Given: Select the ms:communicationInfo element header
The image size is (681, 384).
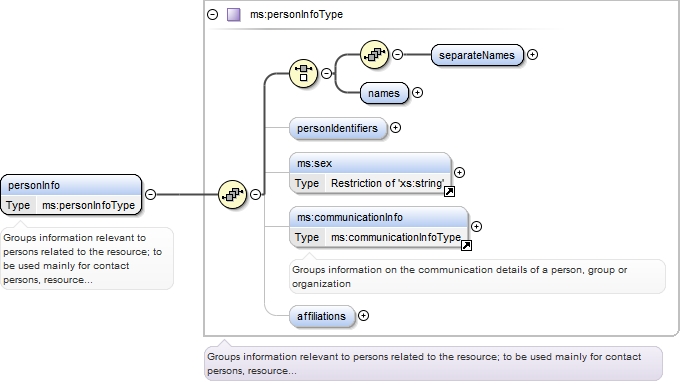Looking at the screenshot, I should (x=379, y=217).
